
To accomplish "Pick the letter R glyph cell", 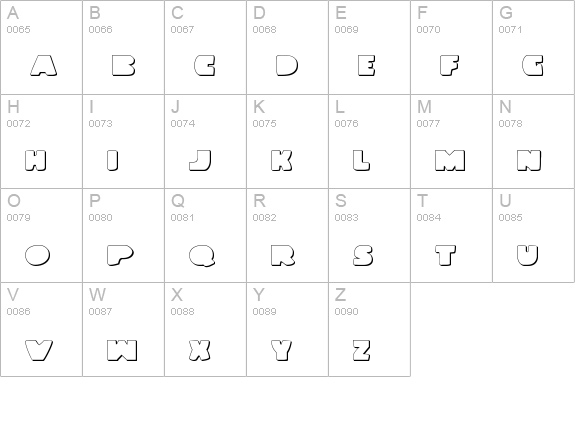I will tap(288, 235).
